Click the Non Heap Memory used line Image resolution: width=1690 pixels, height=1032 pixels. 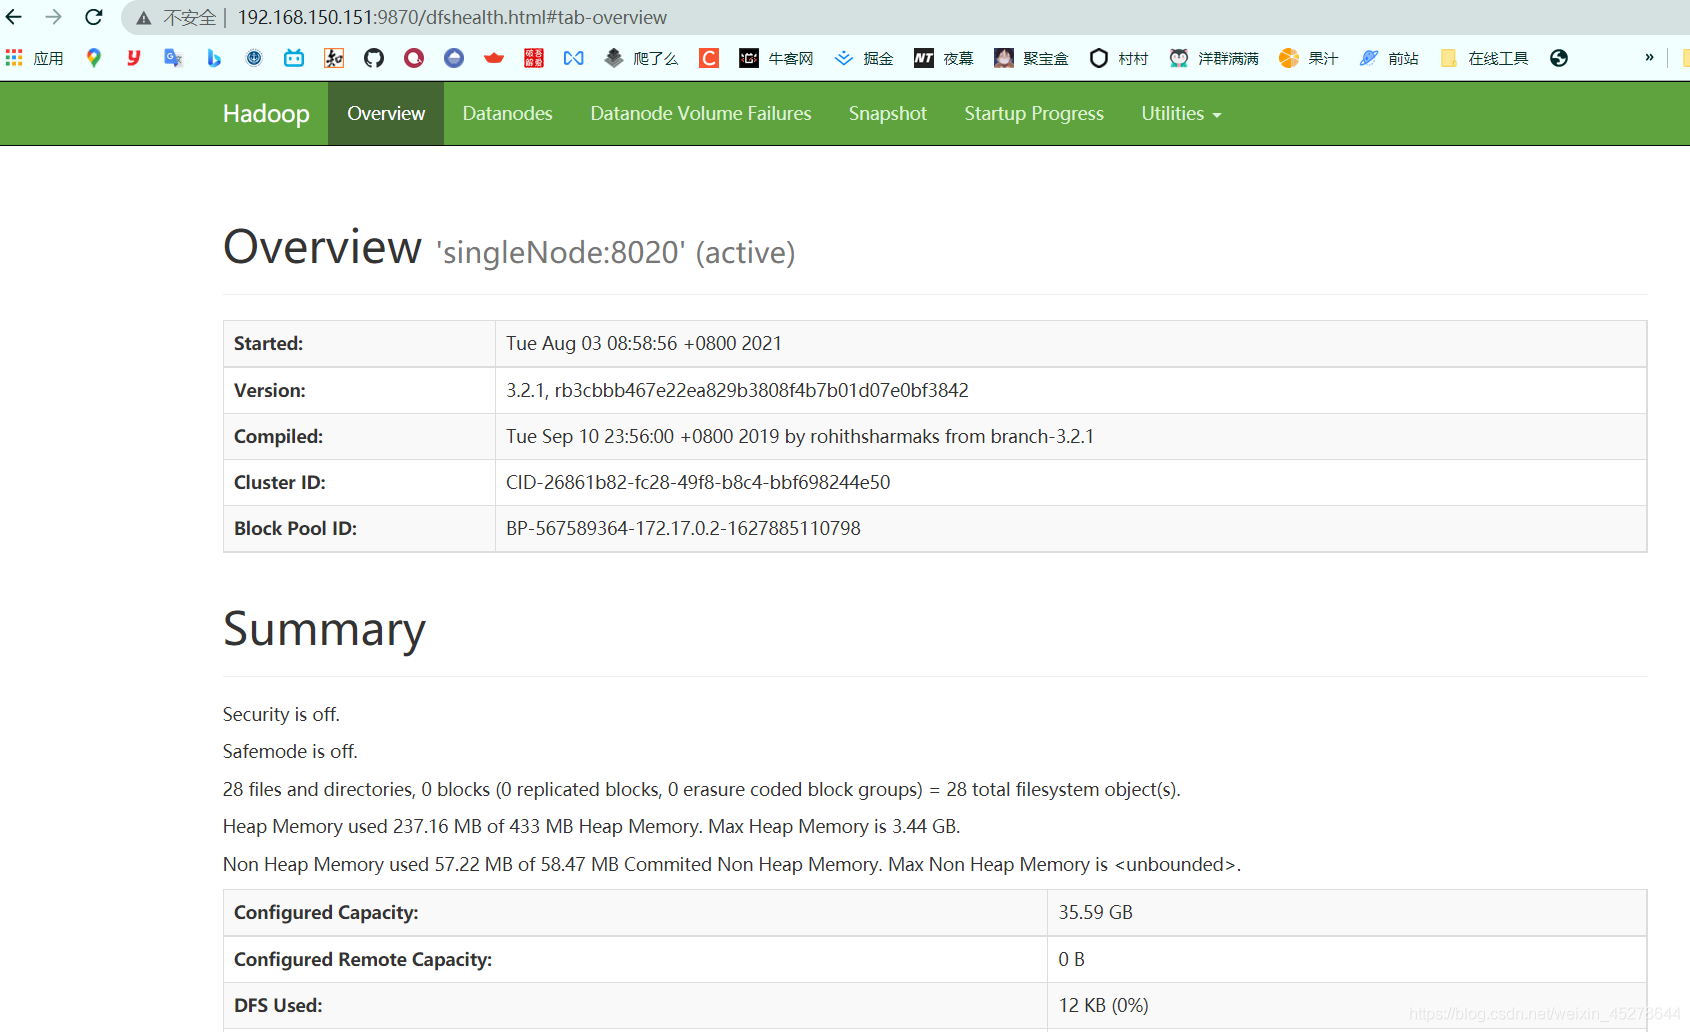(x=732, y=864)
